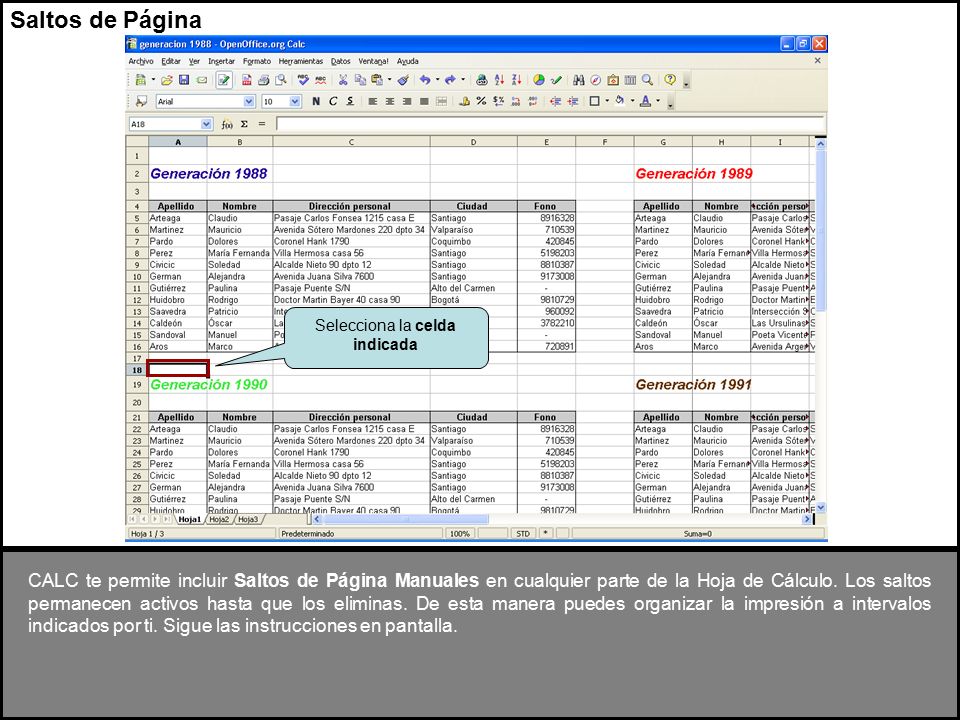Open the font size 10 dropdown

point(295,102)
